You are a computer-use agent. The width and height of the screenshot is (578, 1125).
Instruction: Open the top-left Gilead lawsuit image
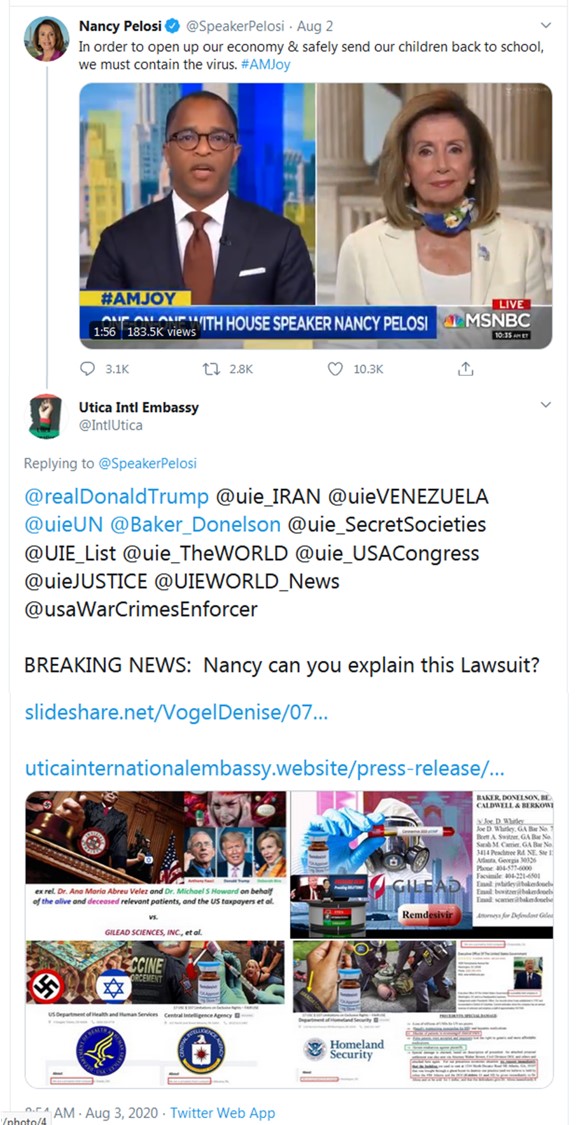click(155, 864)
